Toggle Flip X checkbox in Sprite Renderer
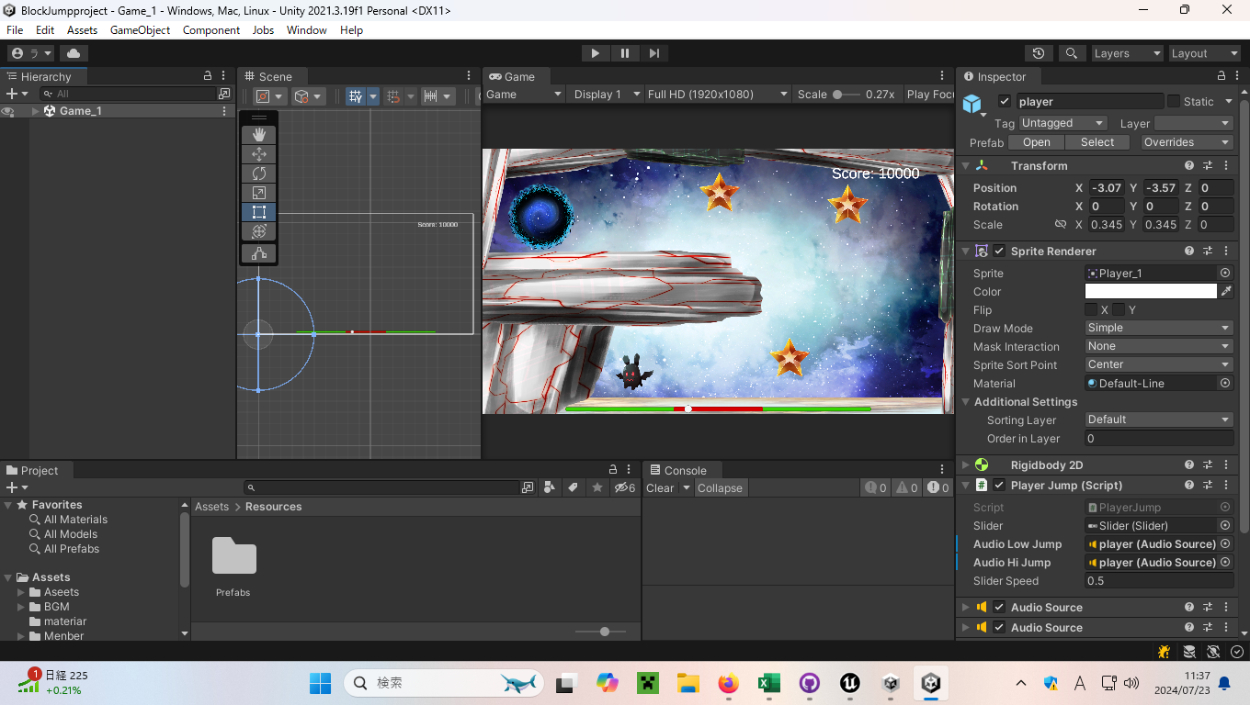 click(1091, 310)
